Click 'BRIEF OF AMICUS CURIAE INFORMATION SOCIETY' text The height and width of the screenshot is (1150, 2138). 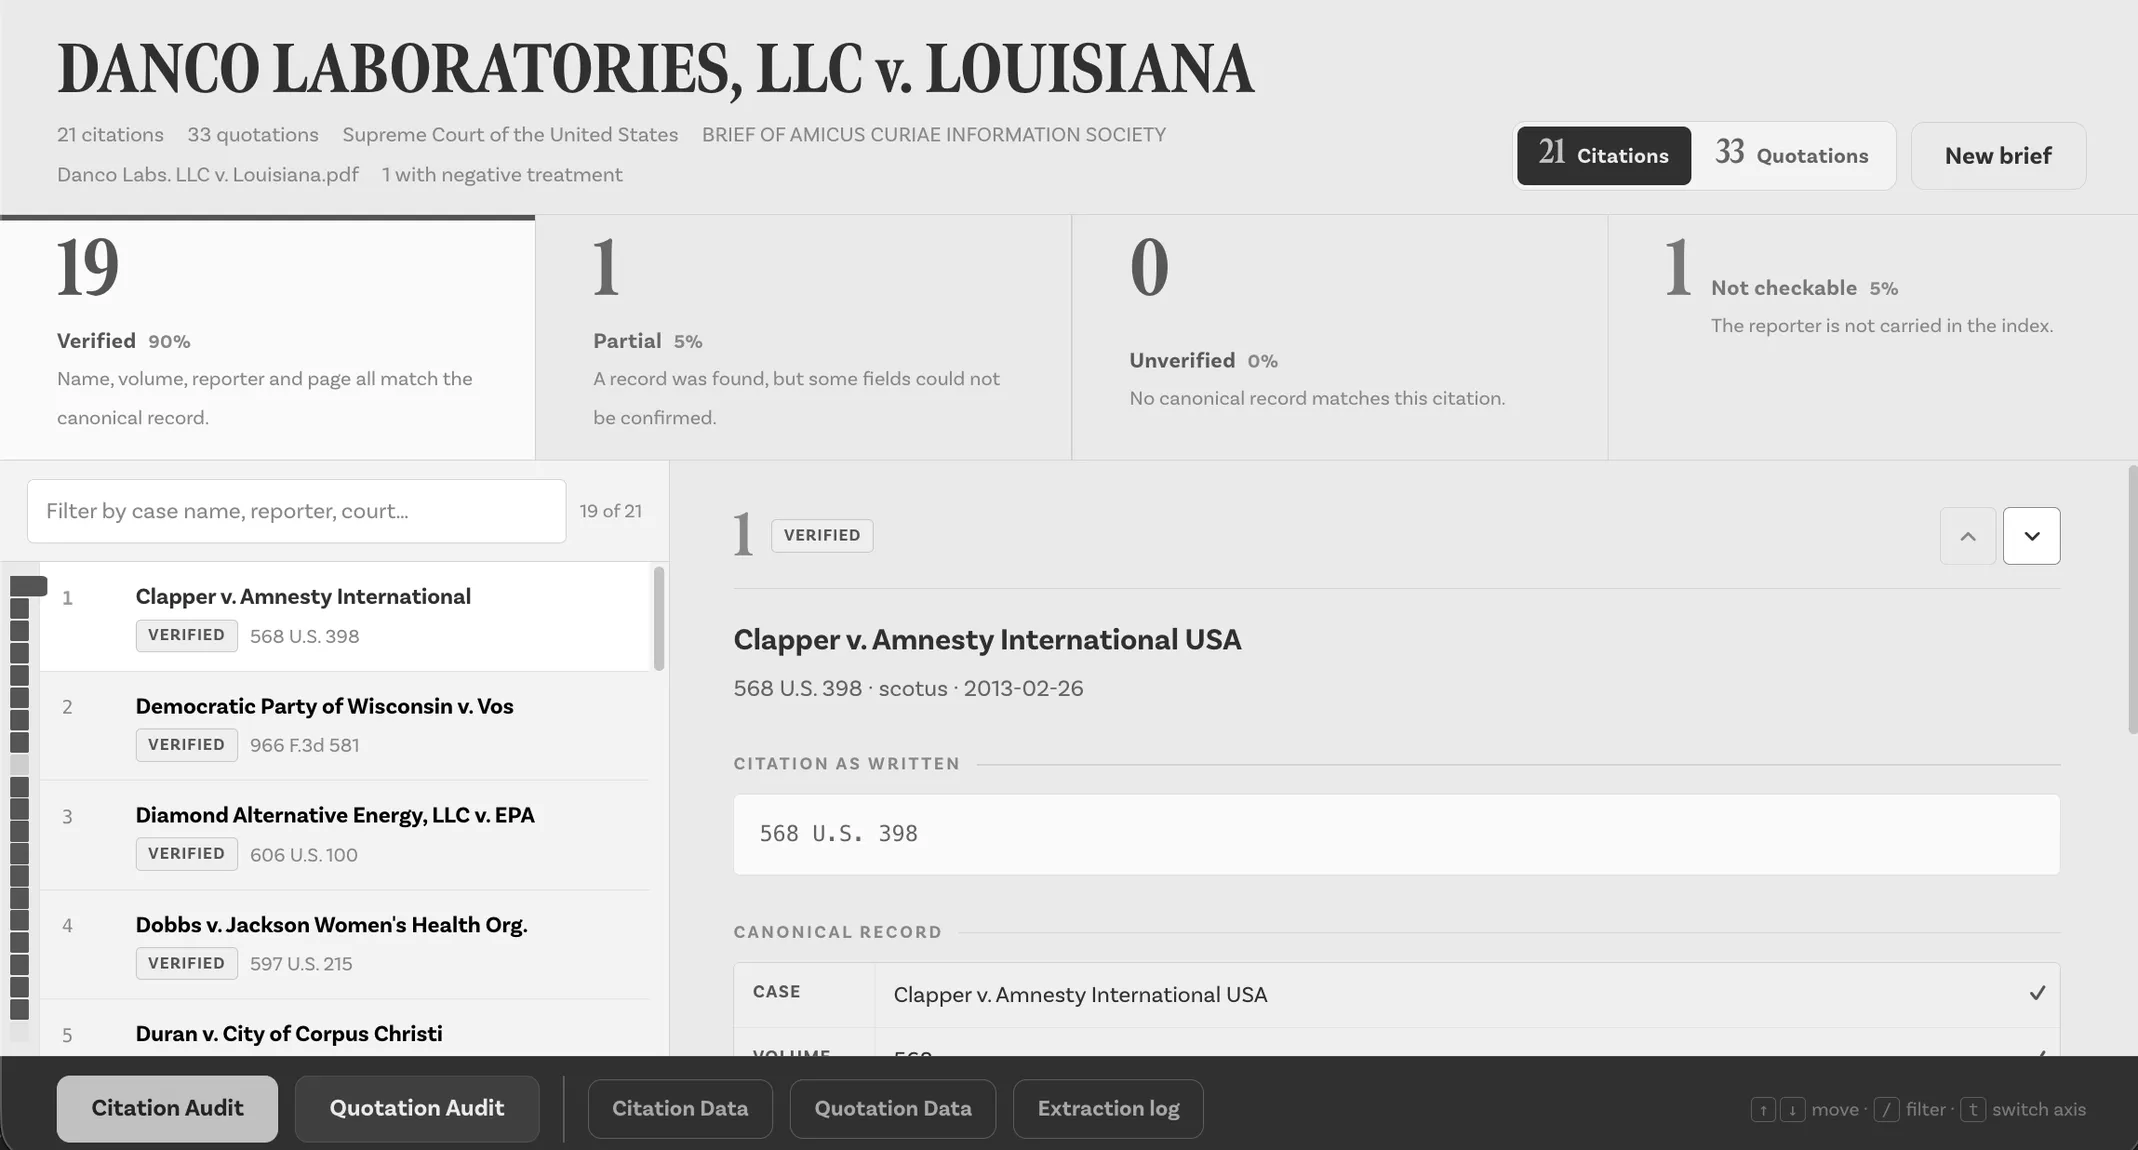click(x=934, y=134)
